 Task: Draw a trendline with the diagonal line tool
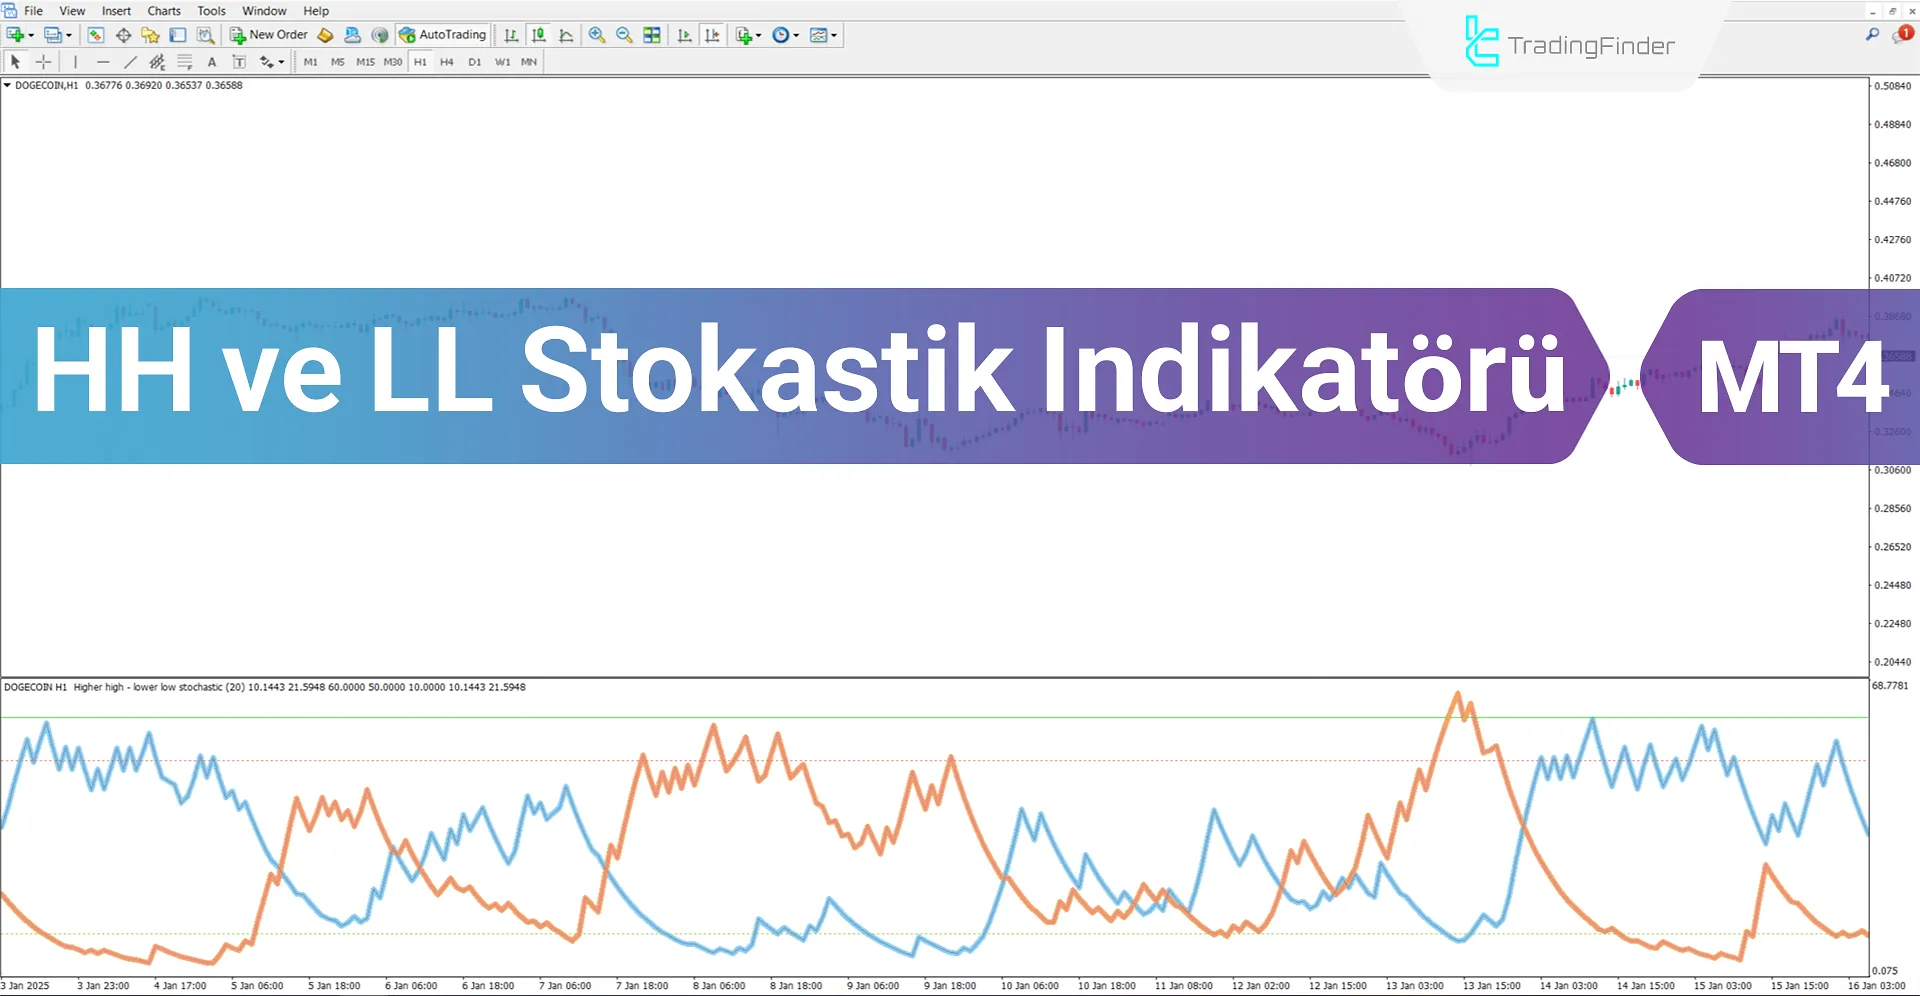coord(130,62)
